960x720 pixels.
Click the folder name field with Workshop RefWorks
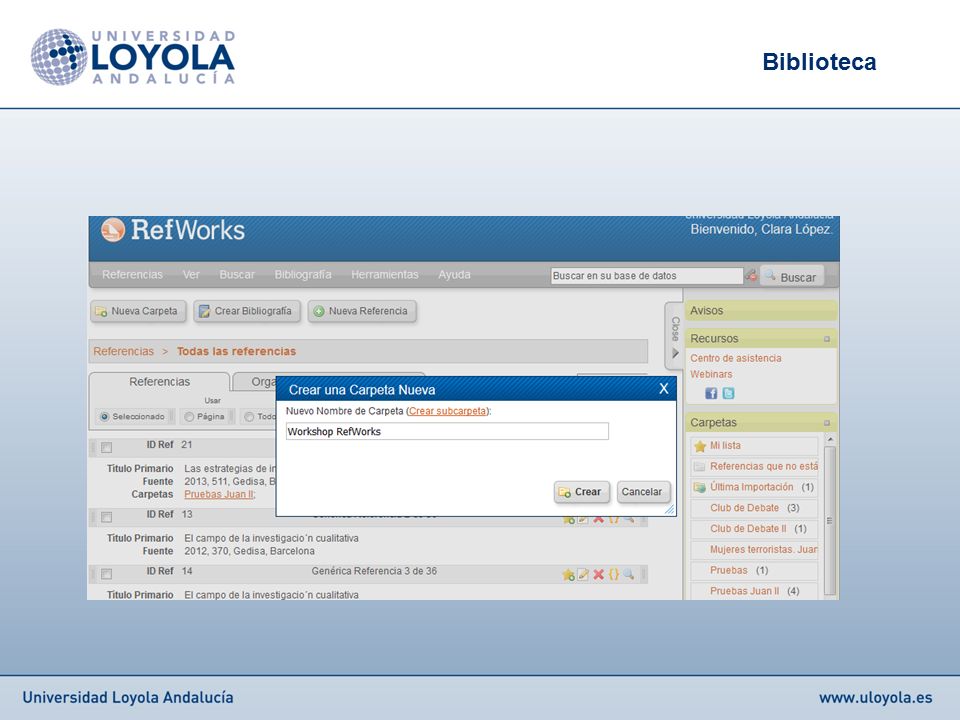click(447, 432)
